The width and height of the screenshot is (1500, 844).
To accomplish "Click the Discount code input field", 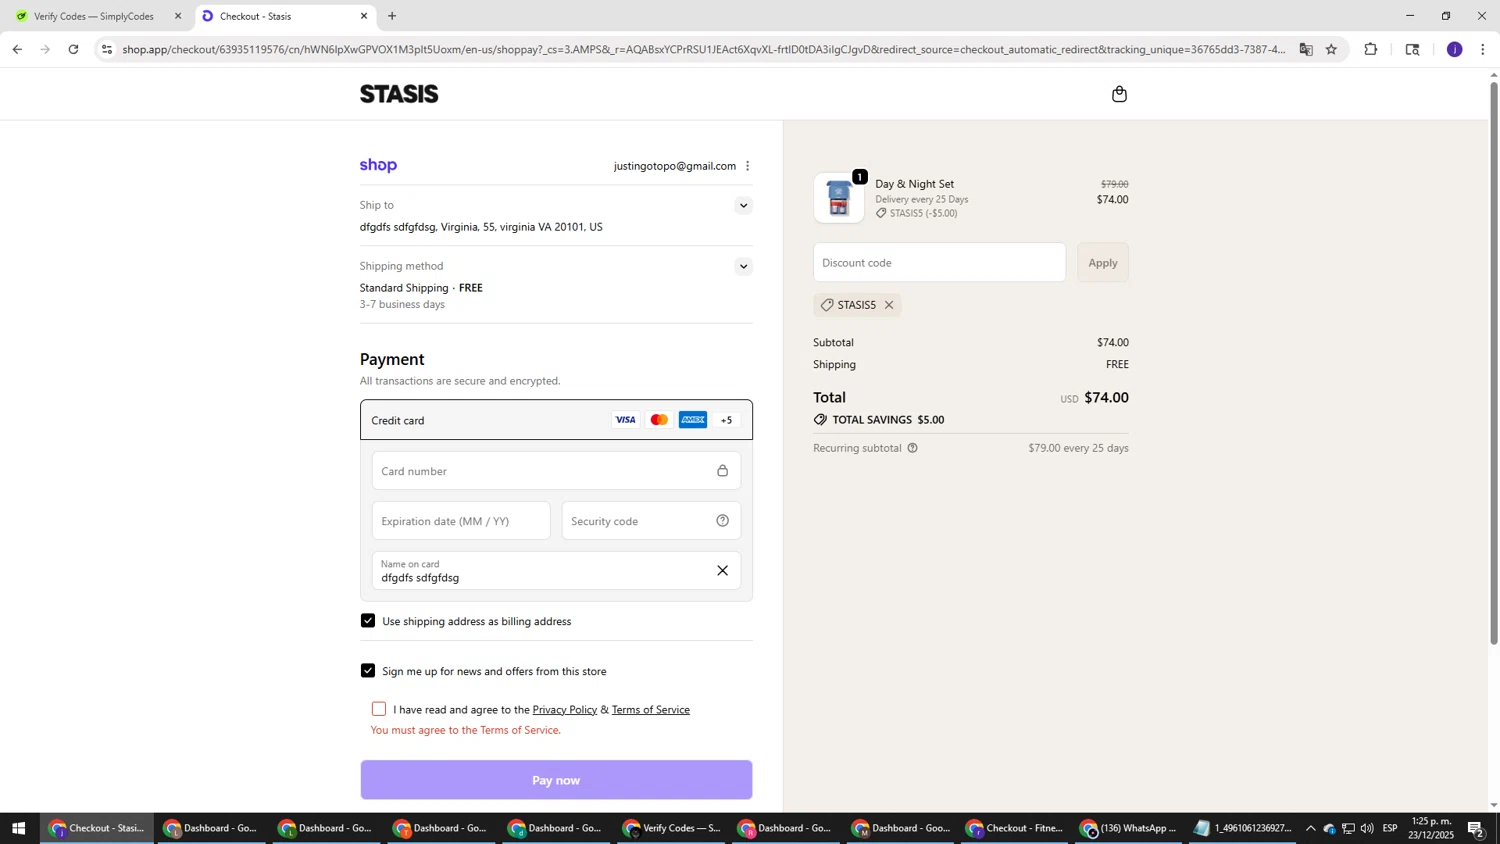I will (939, 263).
